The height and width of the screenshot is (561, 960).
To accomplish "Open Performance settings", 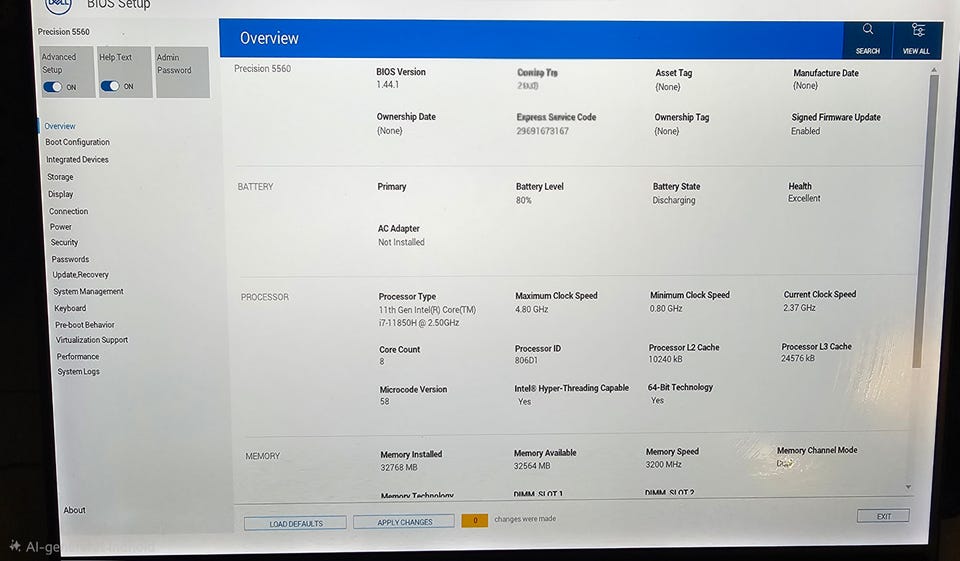I will pyautogui.click(x=78, y=356).
